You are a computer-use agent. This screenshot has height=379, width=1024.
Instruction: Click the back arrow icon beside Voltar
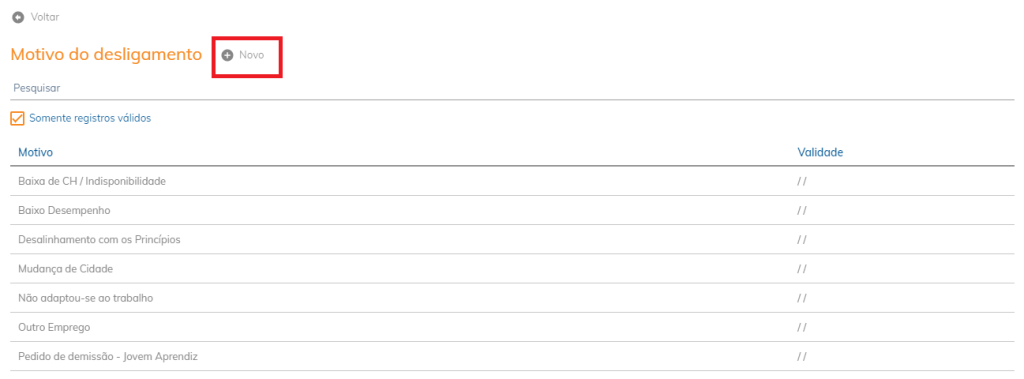pos(18,18)
